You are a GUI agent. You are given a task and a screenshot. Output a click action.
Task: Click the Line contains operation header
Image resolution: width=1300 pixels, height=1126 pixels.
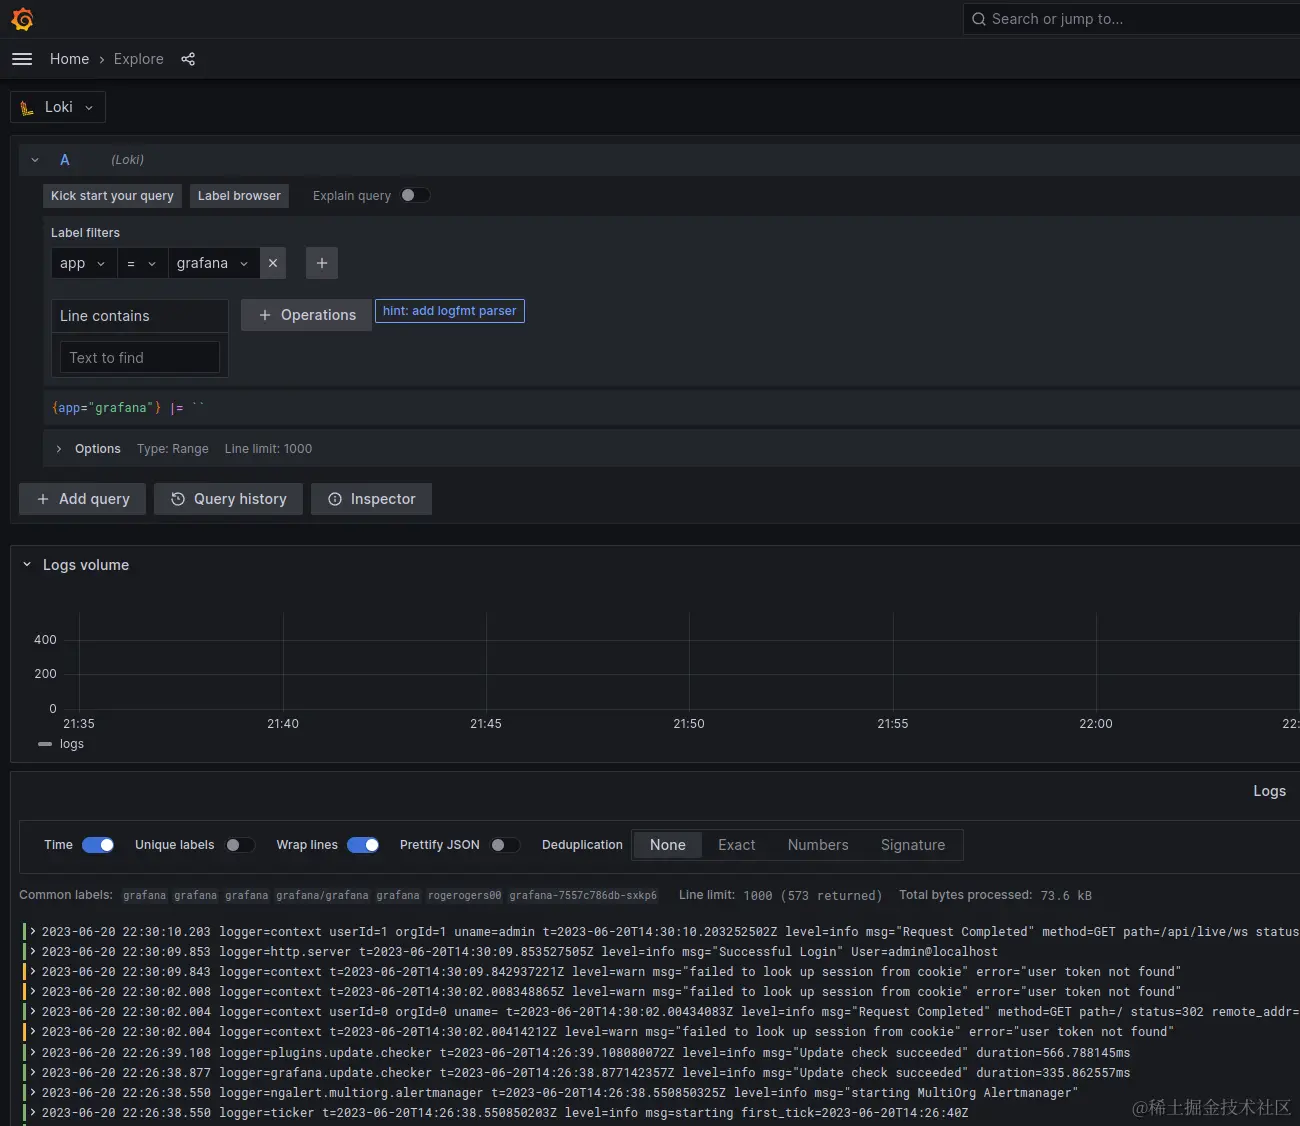[140, 316]
